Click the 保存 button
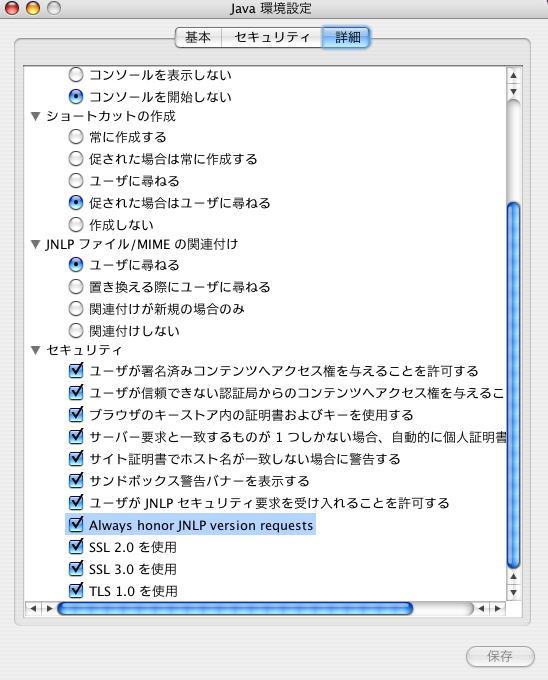548x680 pixels. pyautogui.click(x=500, y=656)
